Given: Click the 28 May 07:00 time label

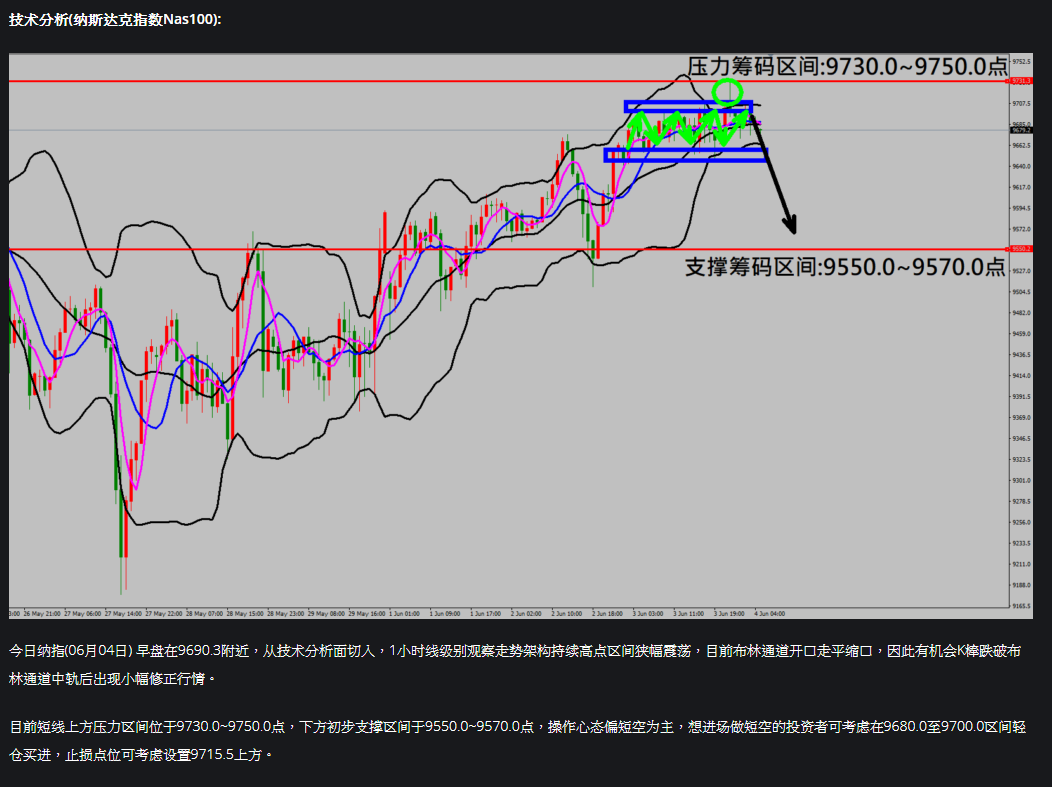Looking at the screenshot, I should click(x=205, y=613).
